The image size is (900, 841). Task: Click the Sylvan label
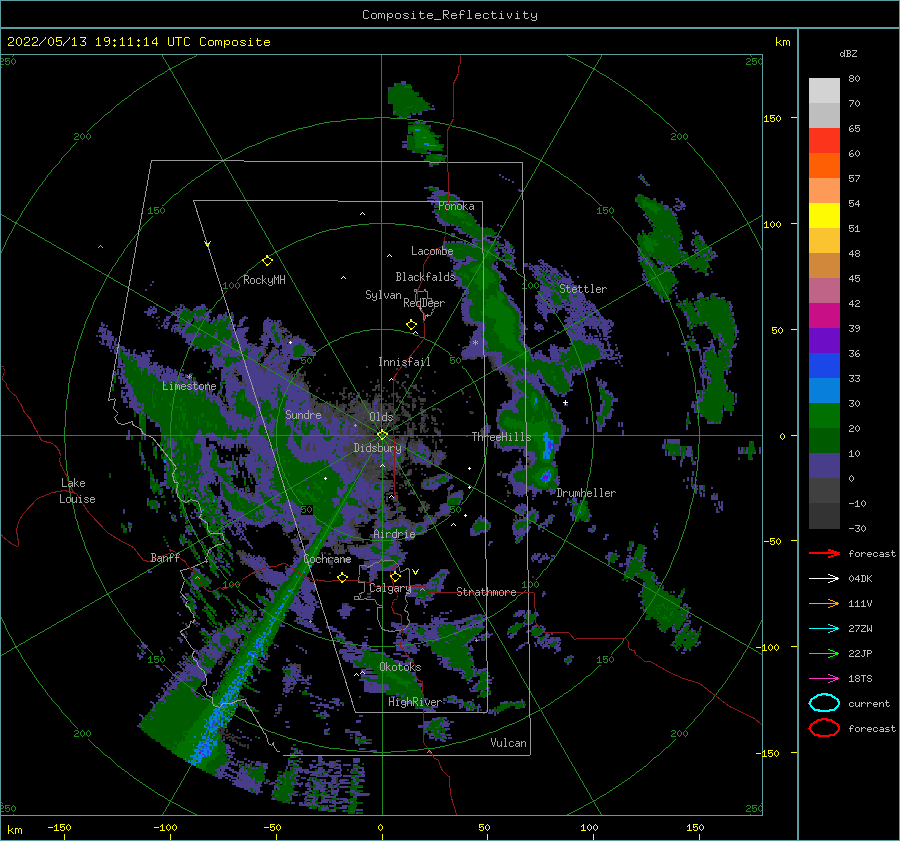point(383,295)
